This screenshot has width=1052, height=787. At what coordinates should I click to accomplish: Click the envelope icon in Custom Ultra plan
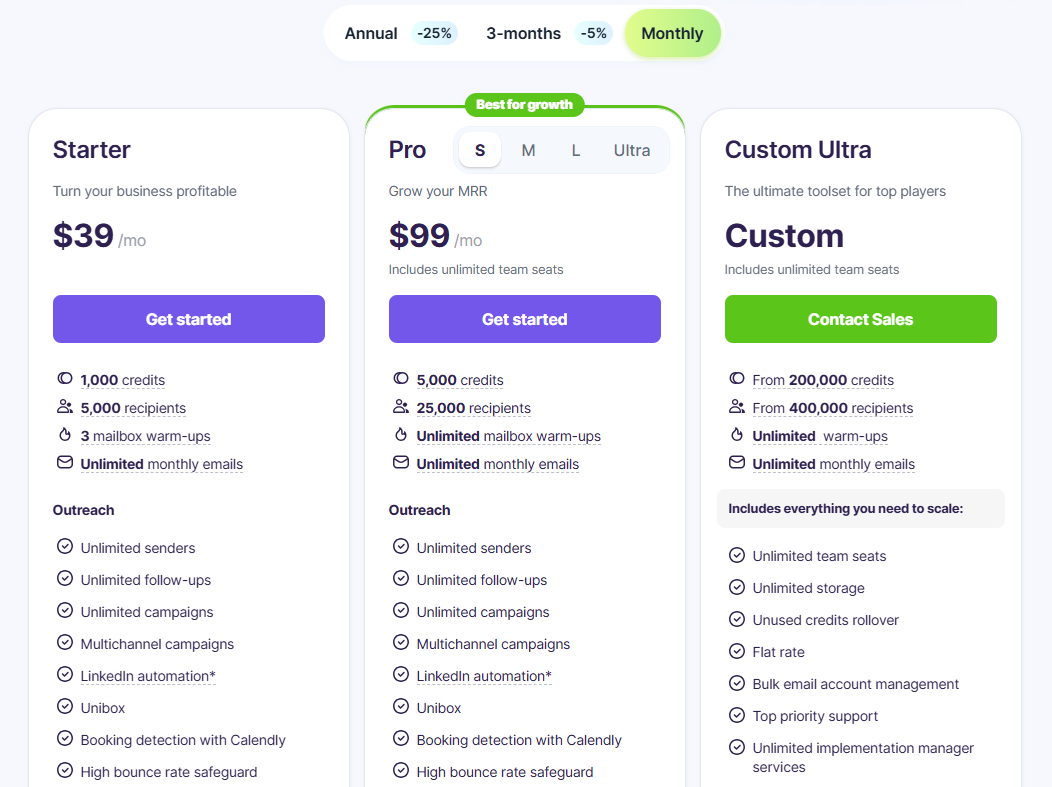tap(737, 463)
